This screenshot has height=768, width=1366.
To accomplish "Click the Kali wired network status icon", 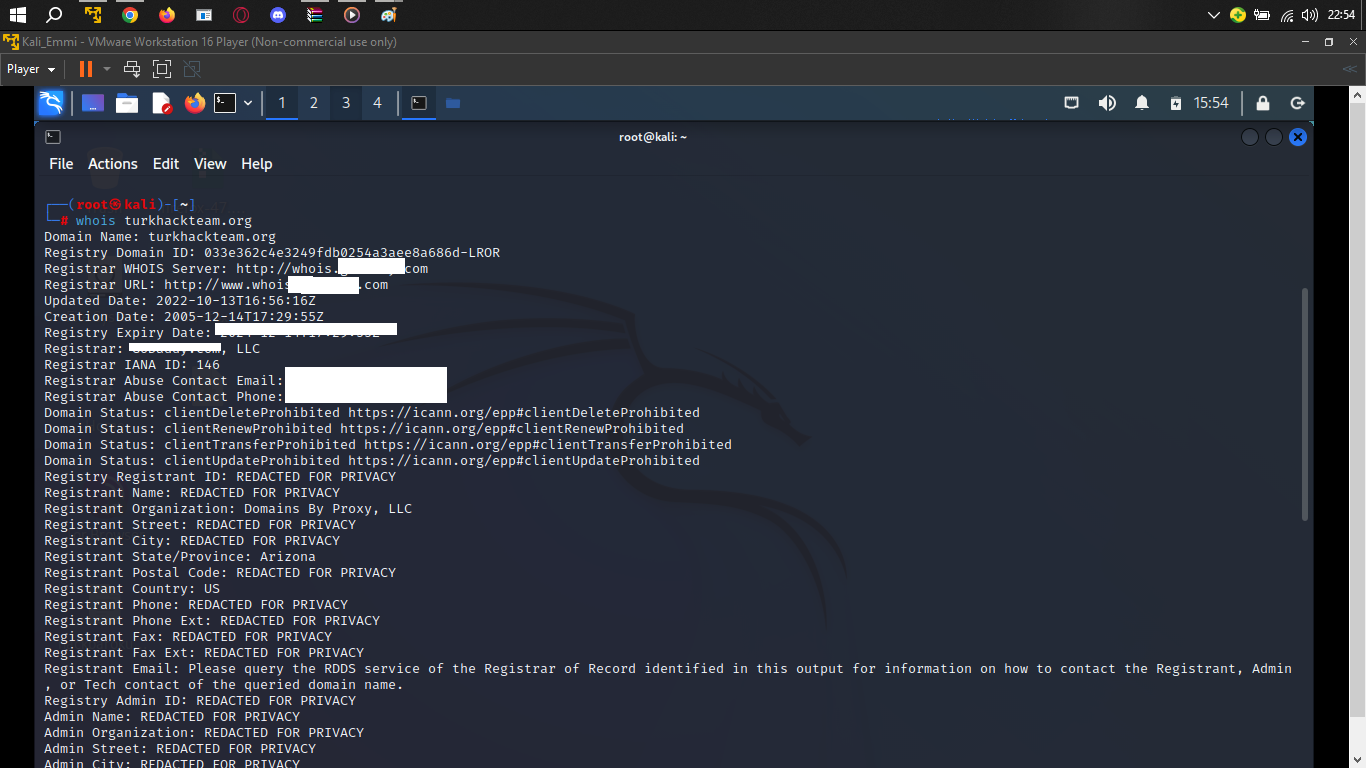I will [x=1071, y=103].
